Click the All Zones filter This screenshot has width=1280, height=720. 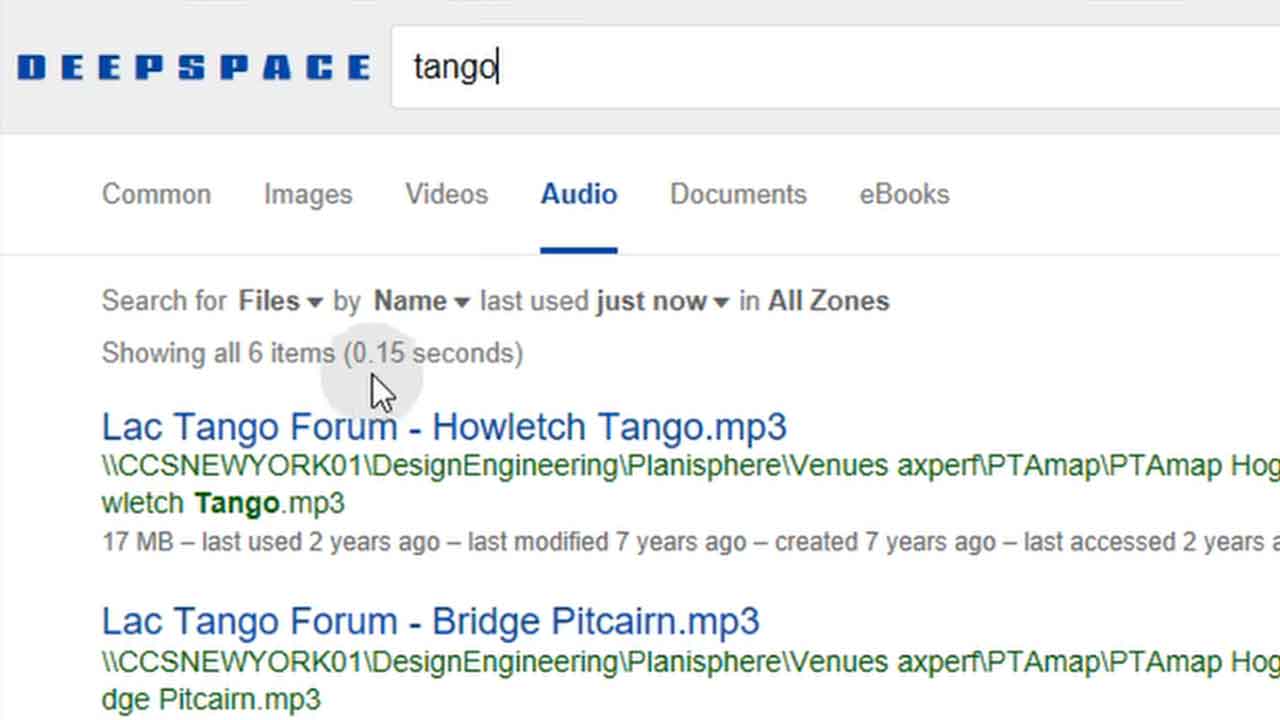pos(828,301)
